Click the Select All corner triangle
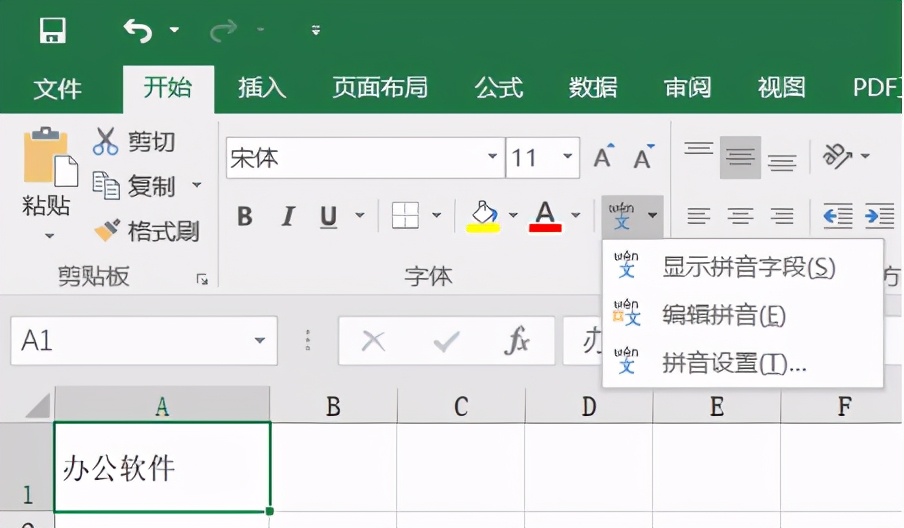The width and height of the screenshot is (904, 528). tap(38, 405)
